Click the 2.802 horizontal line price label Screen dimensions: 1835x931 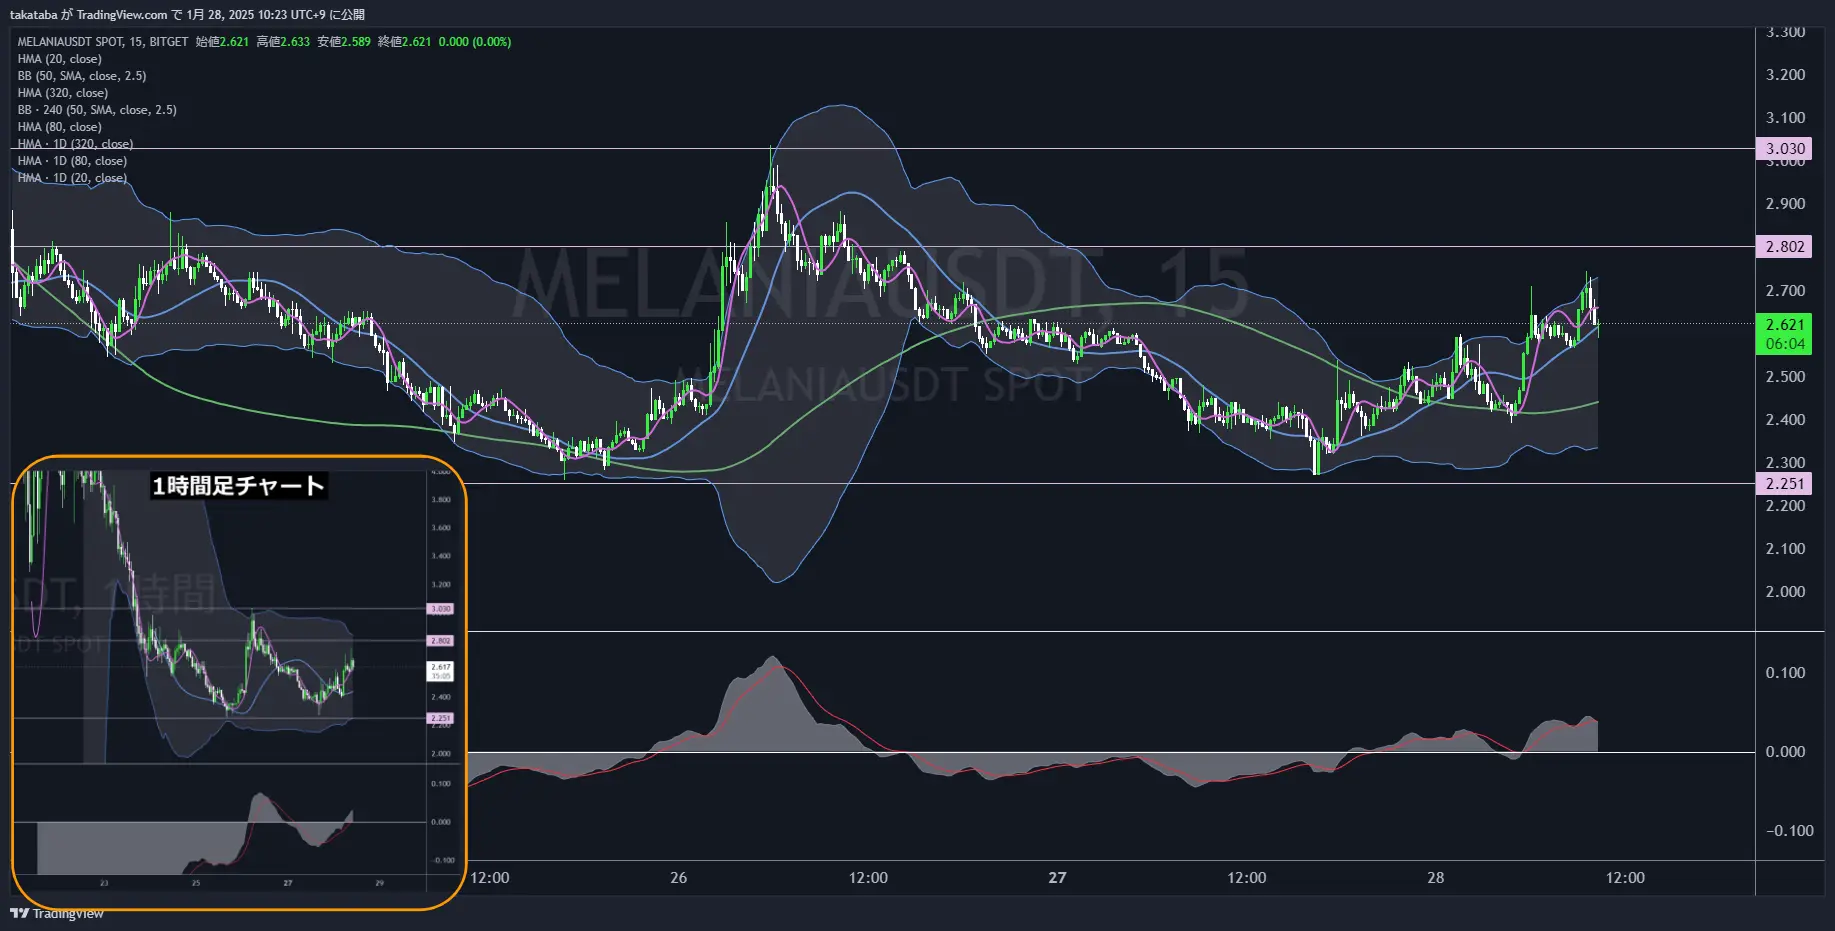tap(1785, 247)
